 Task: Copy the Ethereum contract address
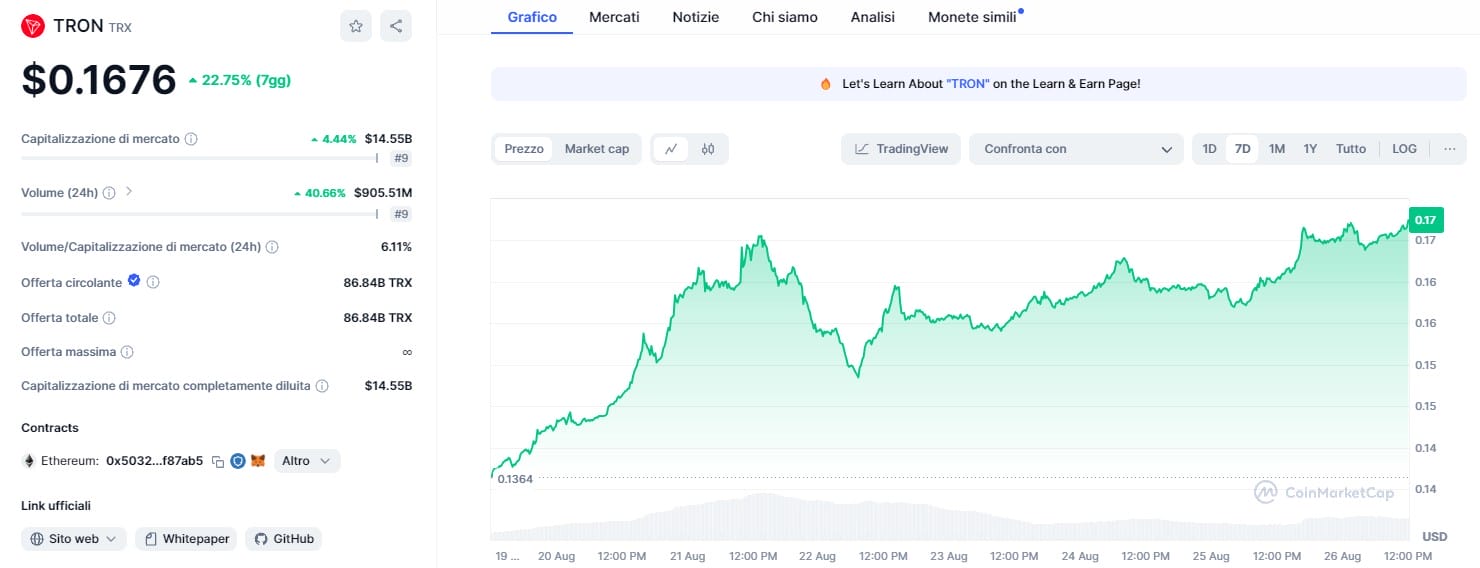218,461
